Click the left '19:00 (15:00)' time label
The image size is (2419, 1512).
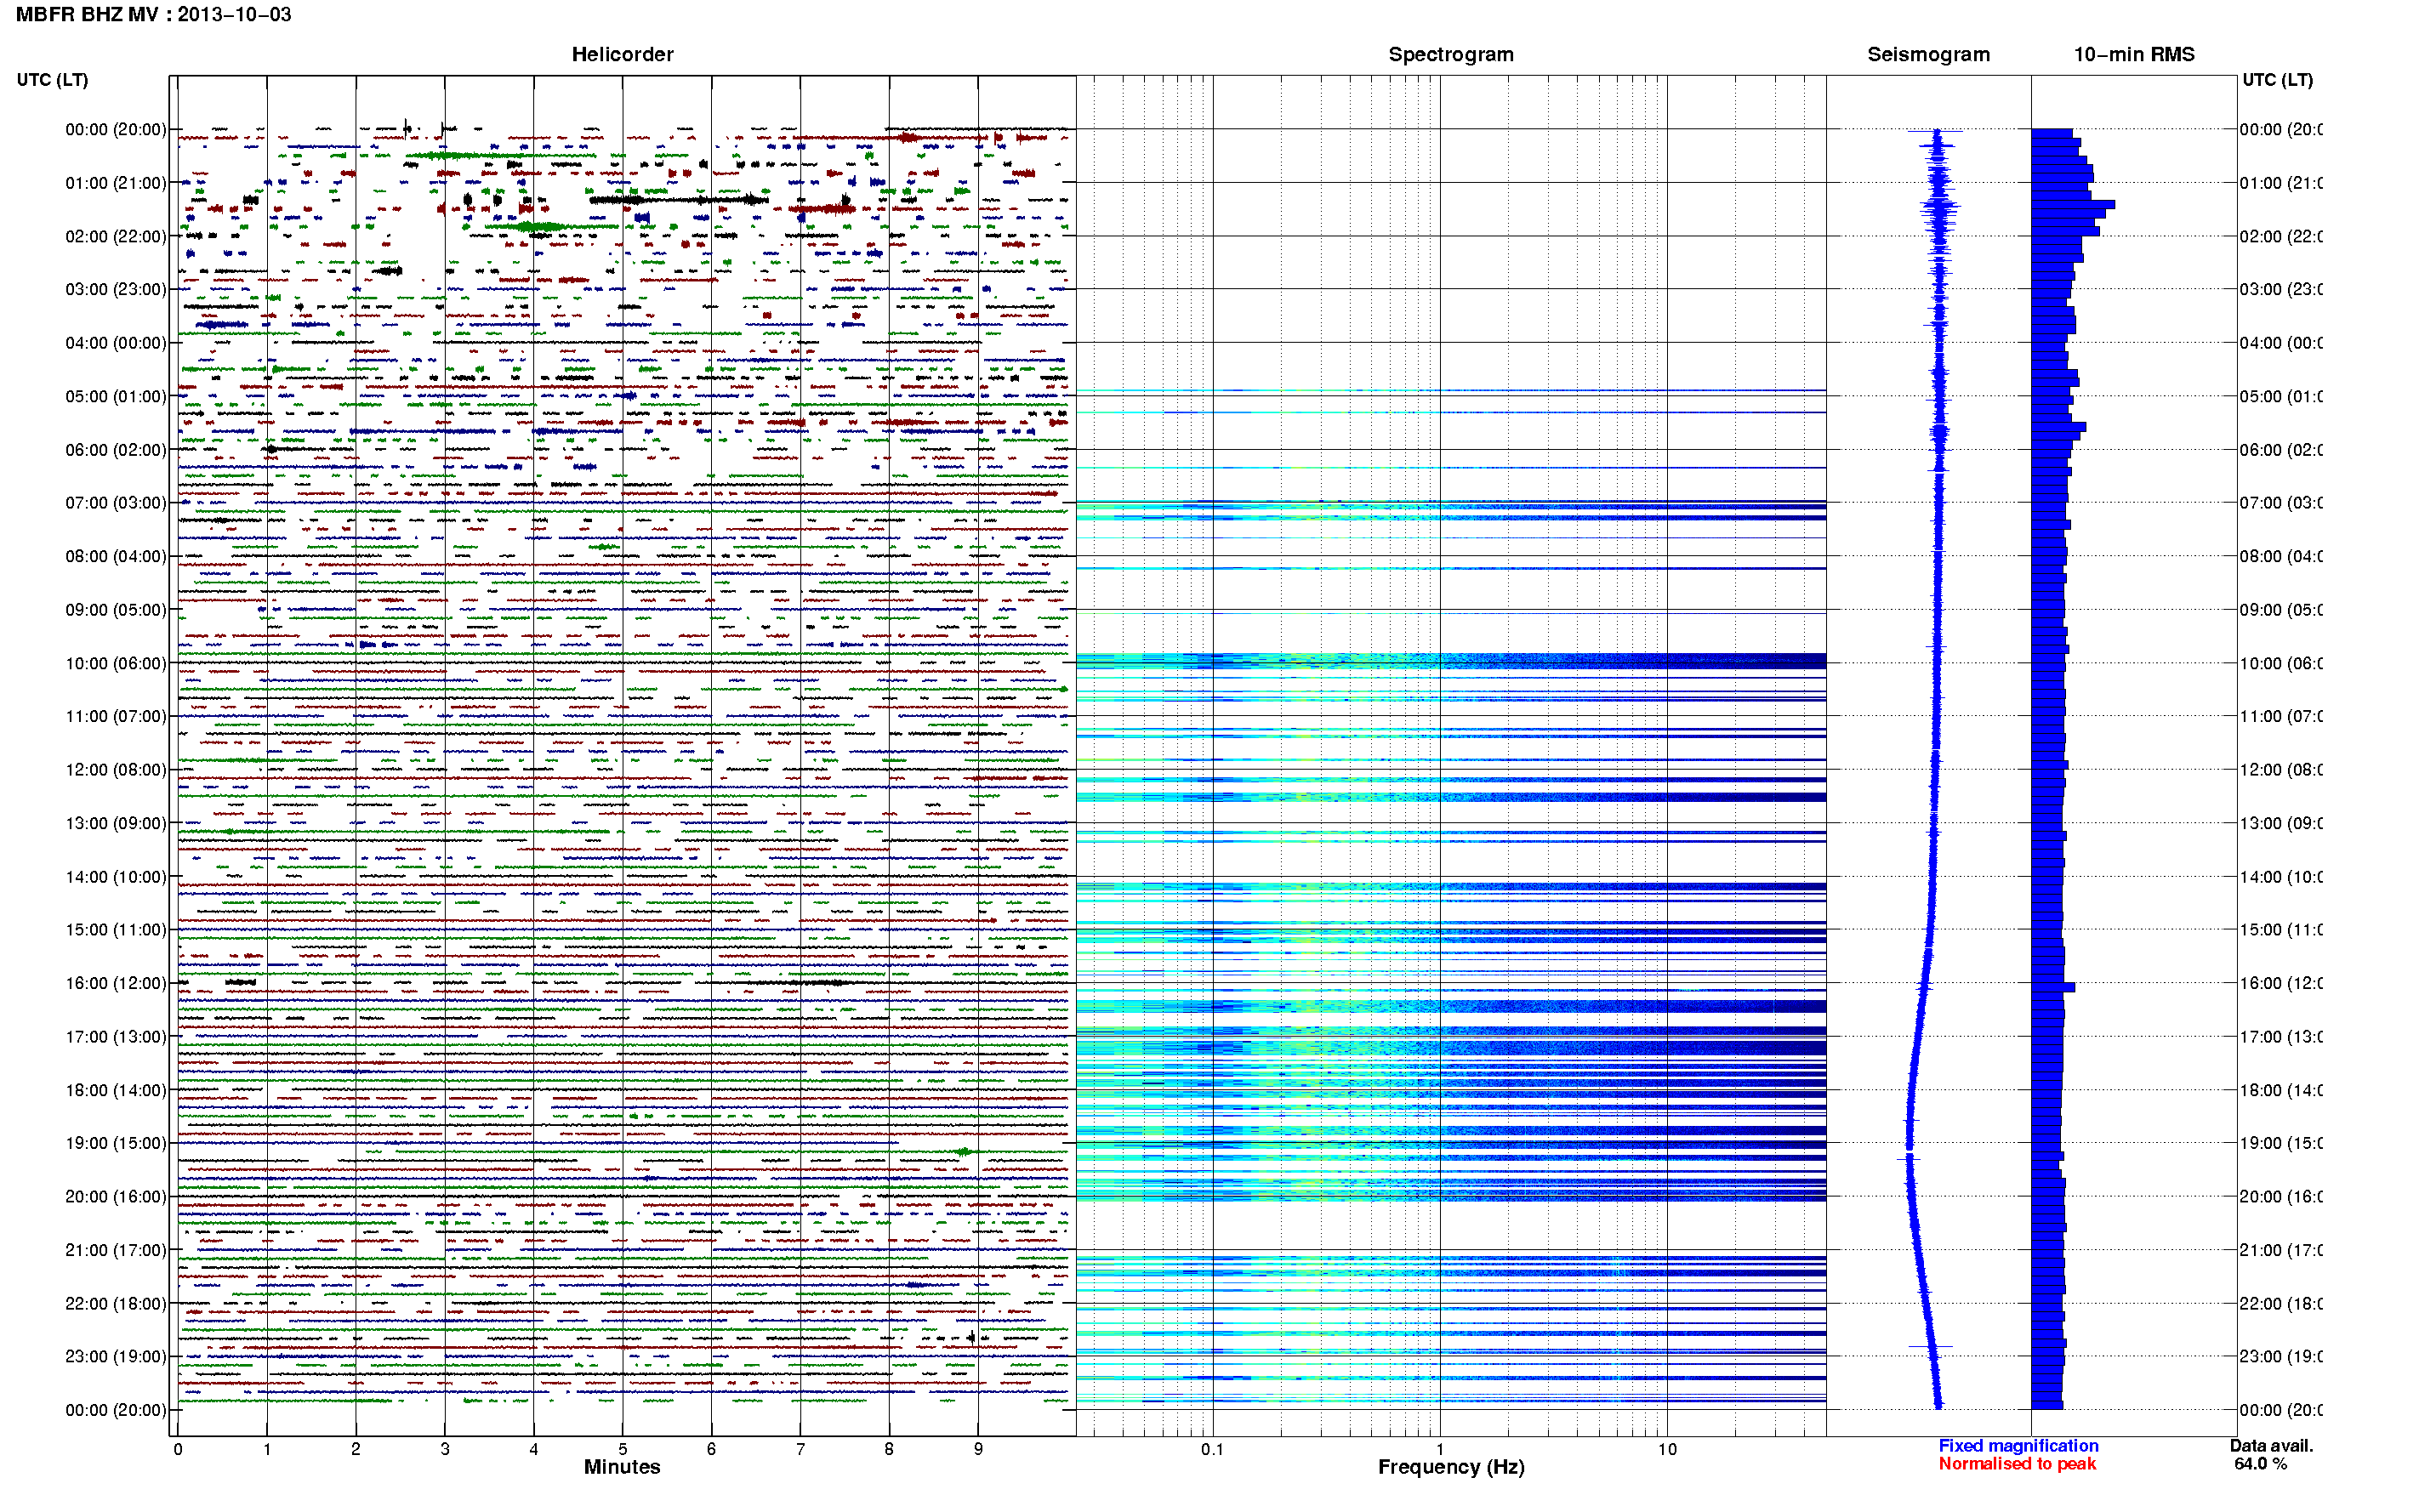(116, 1144)
